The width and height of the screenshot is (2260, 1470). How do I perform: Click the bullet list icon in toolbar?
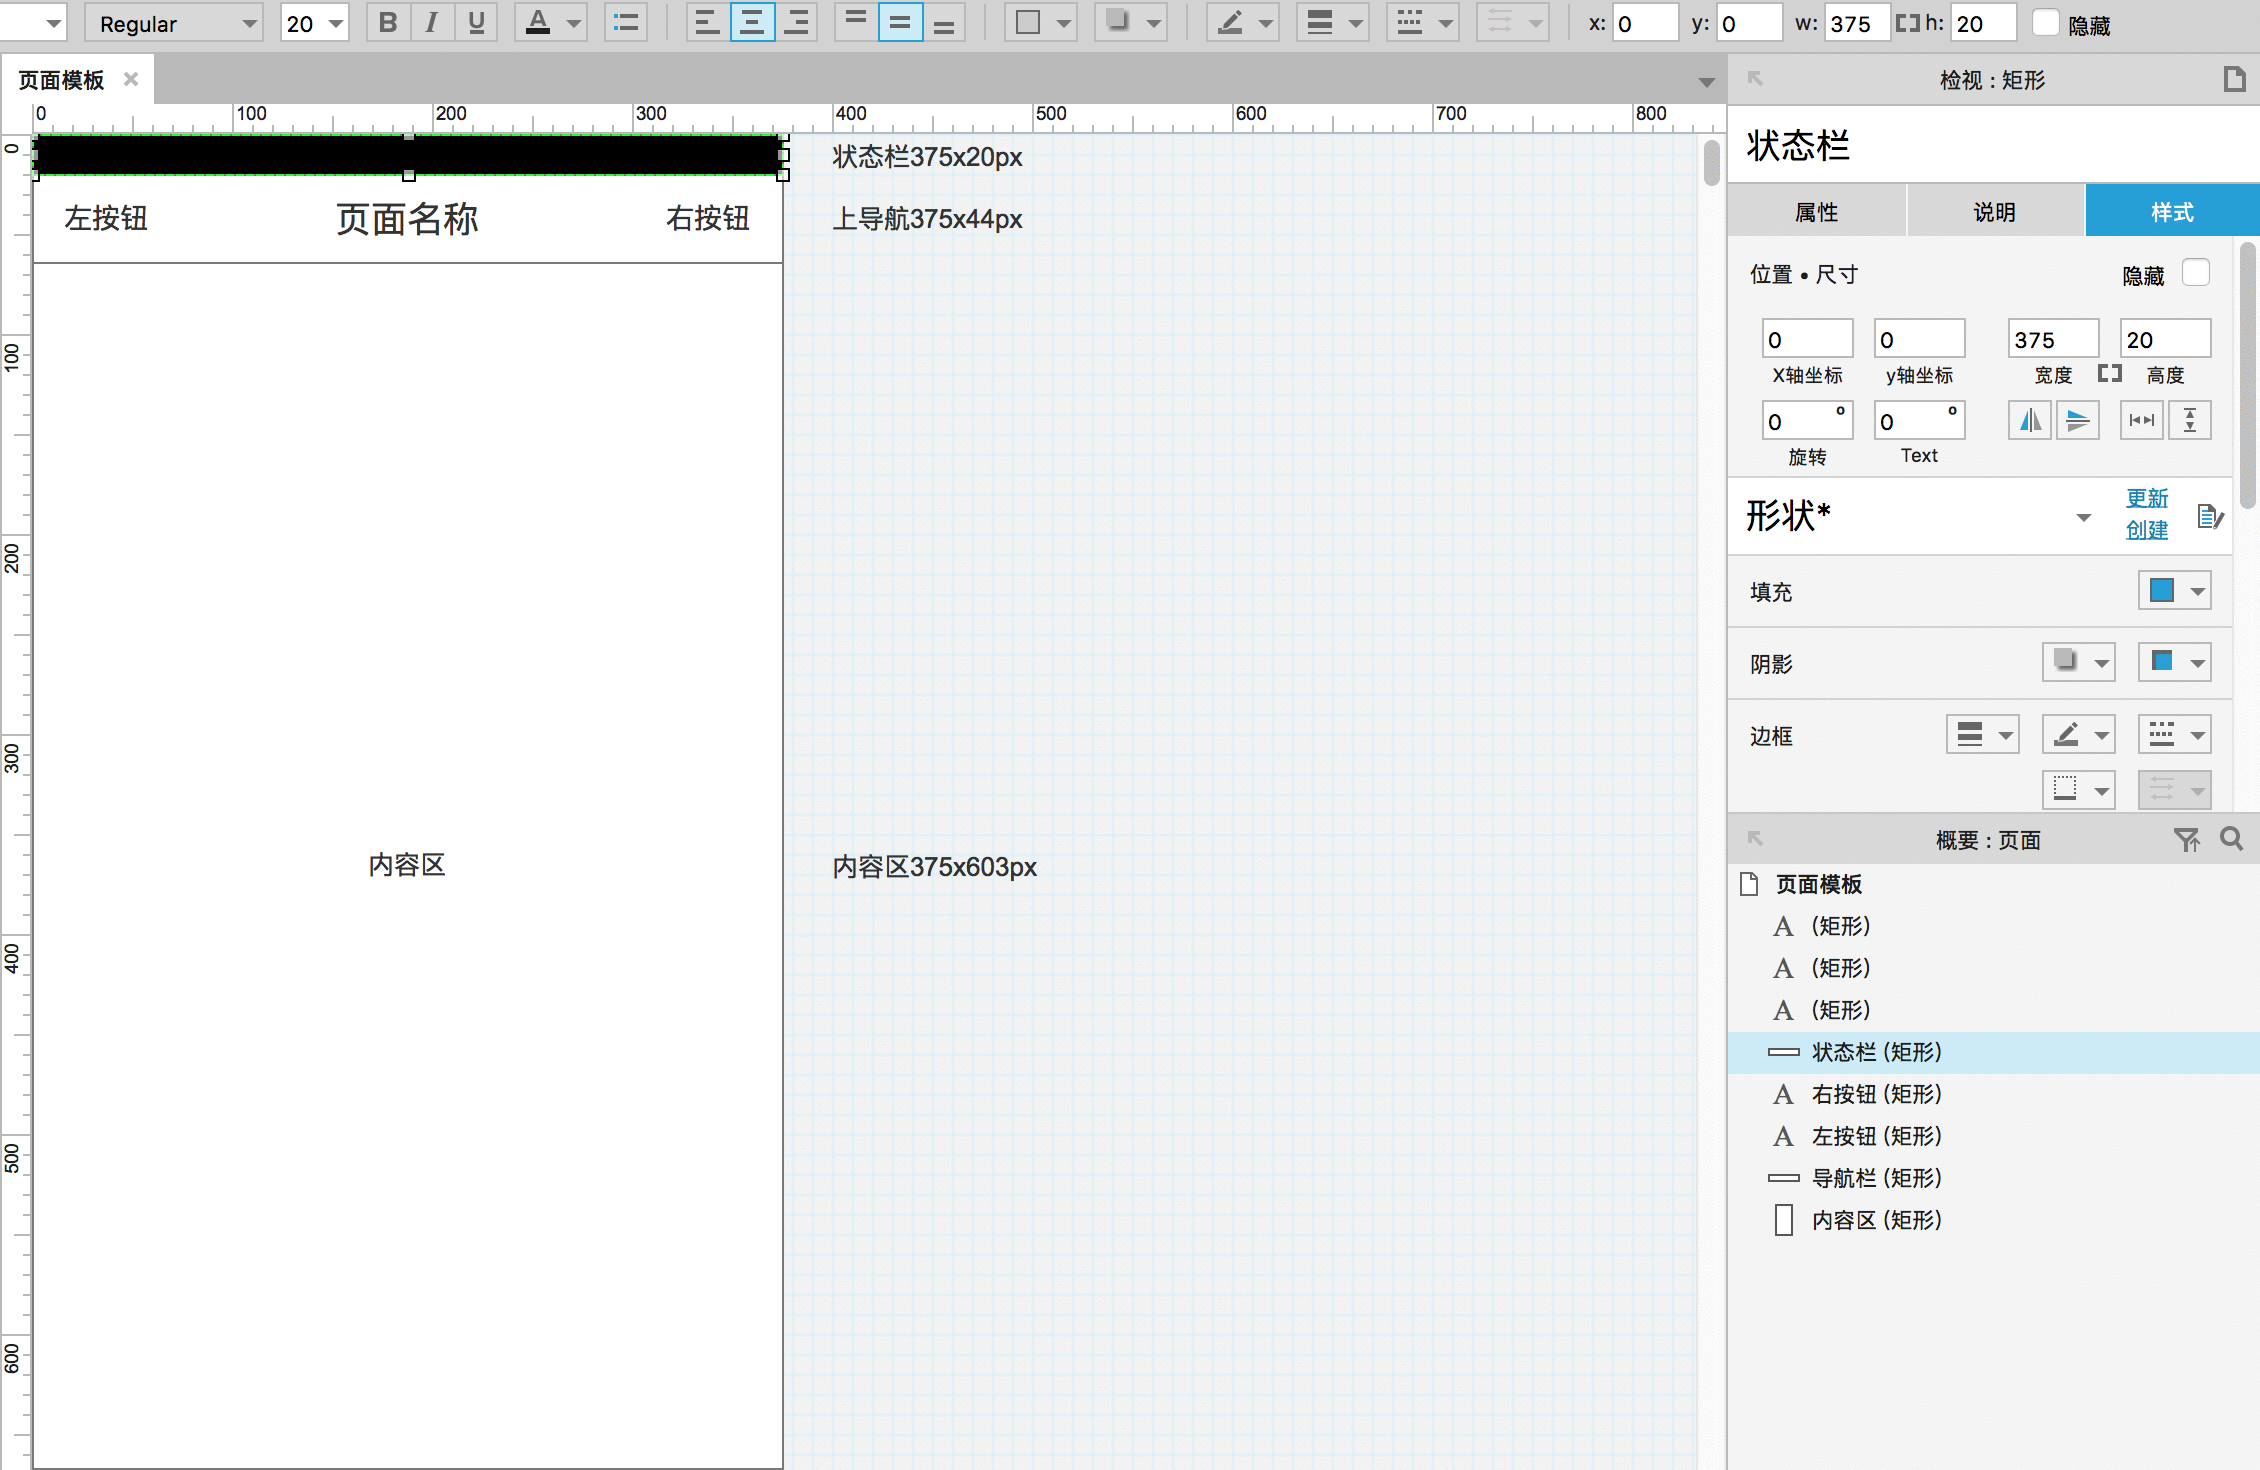626,23
